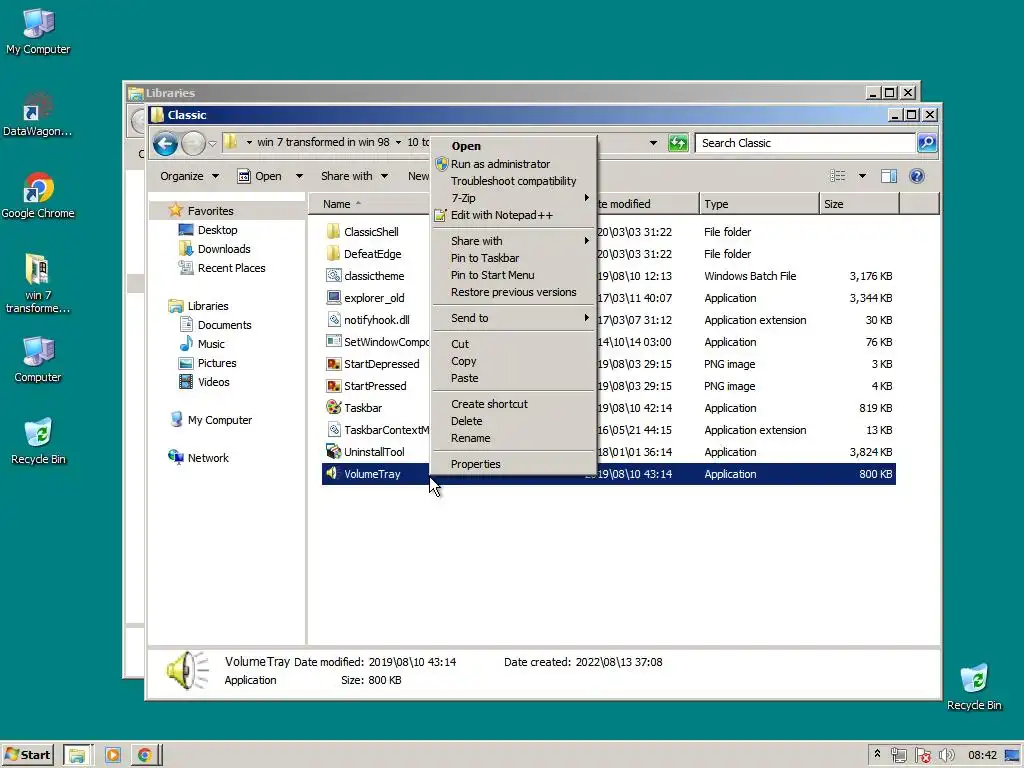The width and height of the screenshot is (1024, 768).
Task: Open Recent Places in navigation pane
Action: 231,268
